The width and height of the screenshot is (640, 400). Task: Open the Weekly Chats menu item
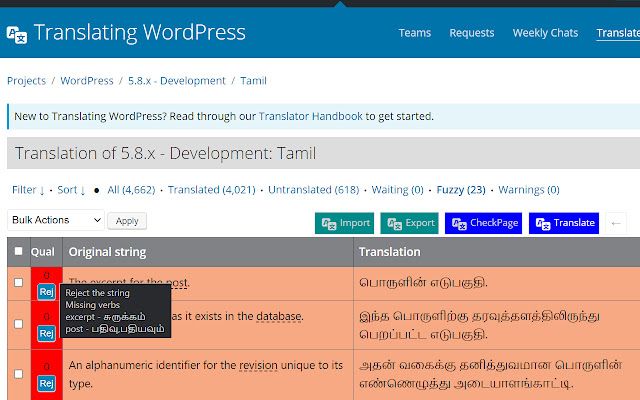pyautogui.click(x=545, y=33)
